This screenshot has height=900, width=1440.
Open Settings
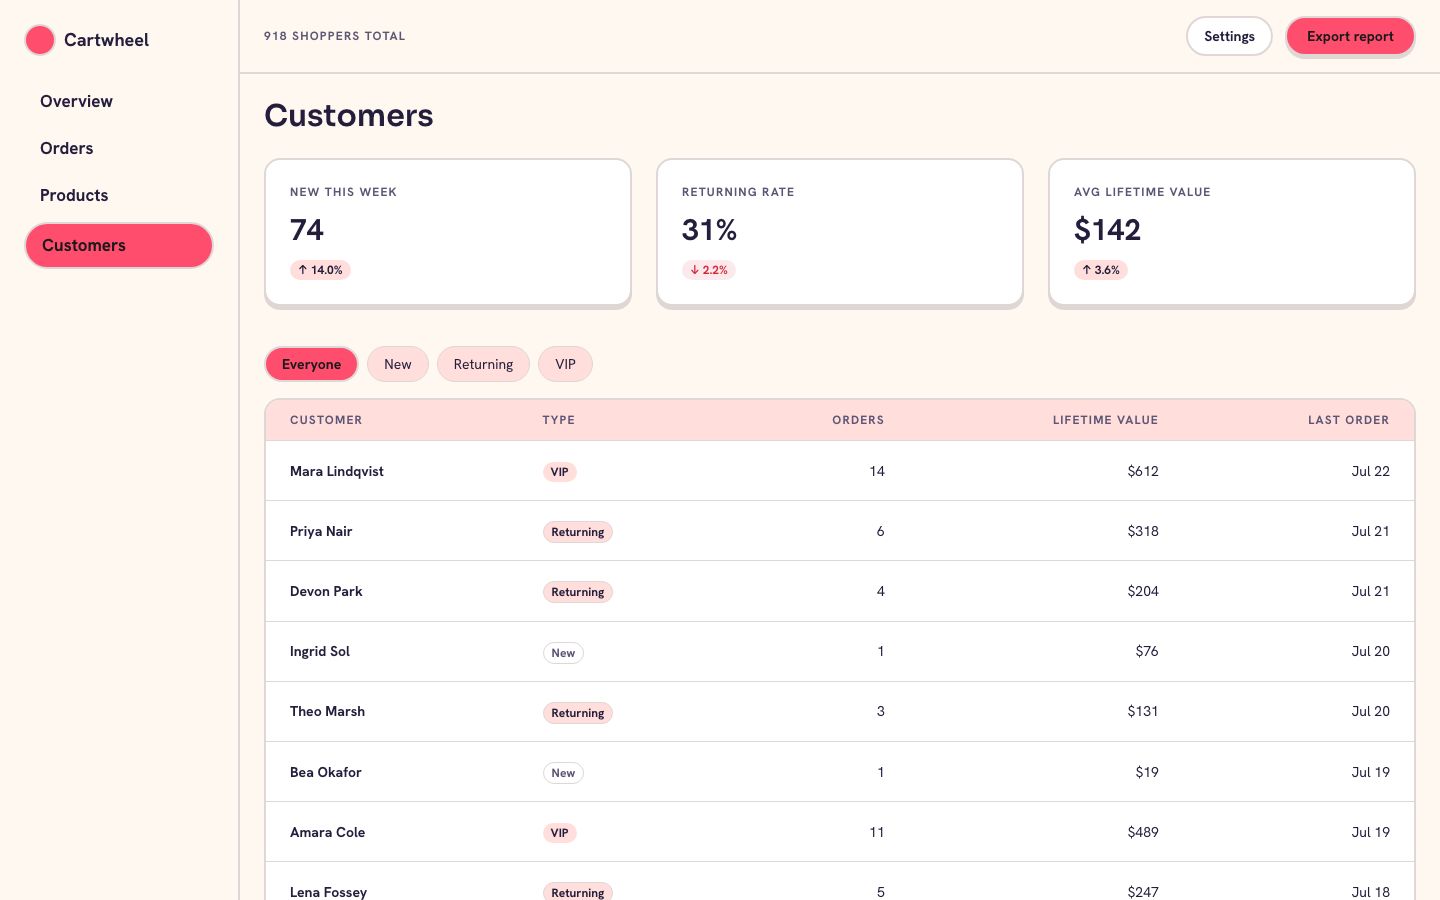(1229, 36)
